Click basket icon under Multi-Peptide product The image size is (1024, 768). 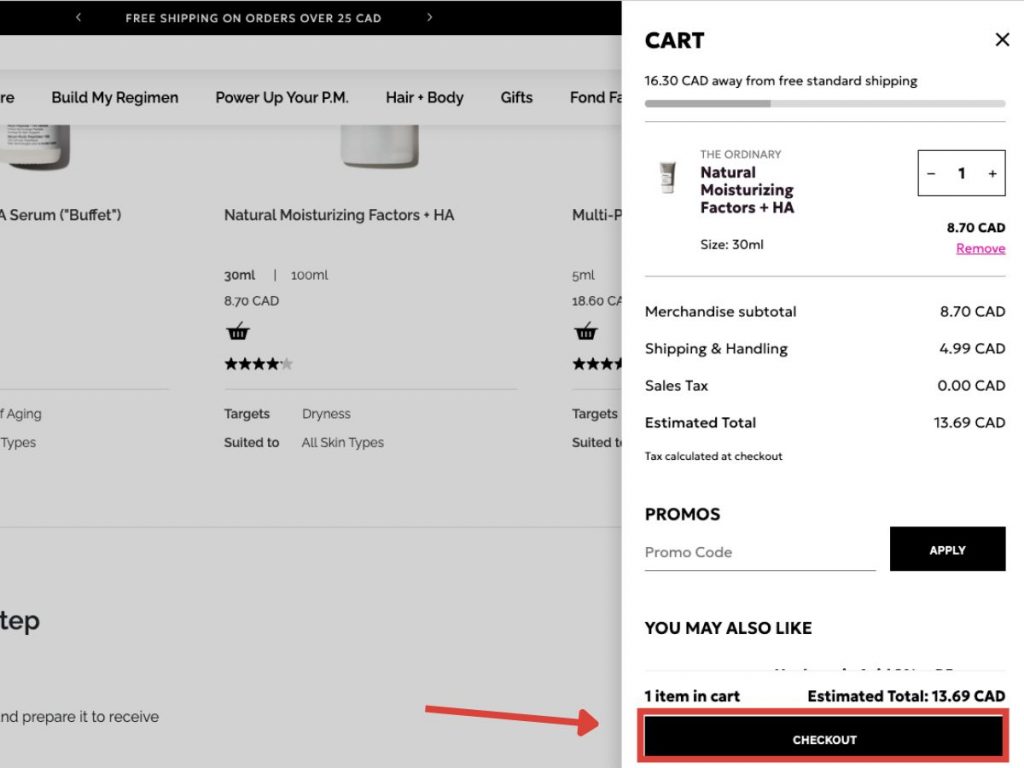[586, 333]
